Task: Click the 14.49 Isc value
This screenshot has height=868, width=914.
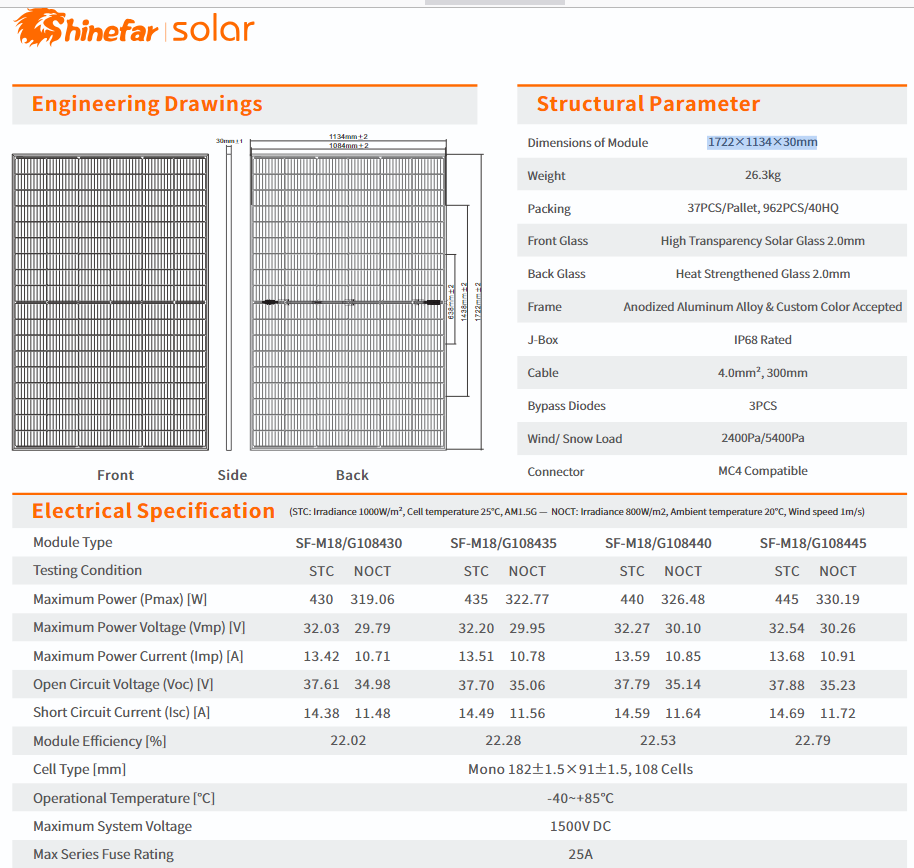Action: click(476, 714)
